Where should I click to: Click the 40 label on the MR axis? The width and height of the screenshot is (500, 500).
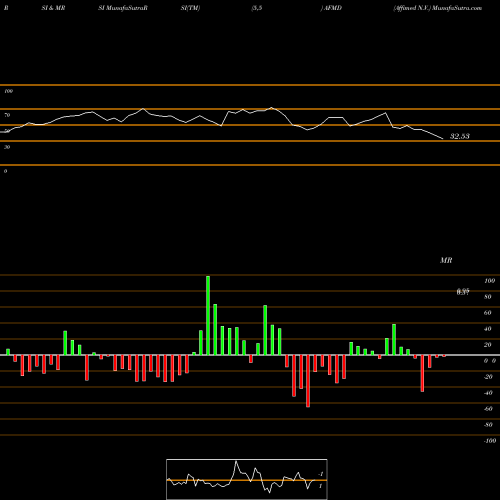[x=488, y=329]
